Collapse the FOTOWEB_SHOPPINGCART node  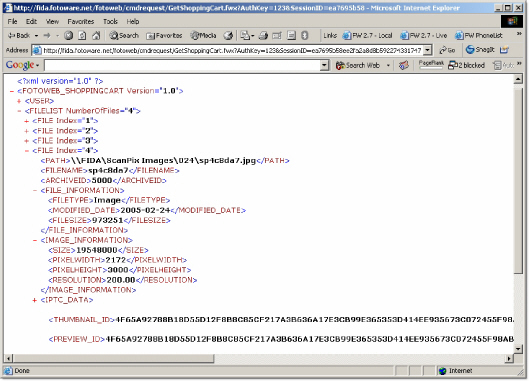(12, 91)
